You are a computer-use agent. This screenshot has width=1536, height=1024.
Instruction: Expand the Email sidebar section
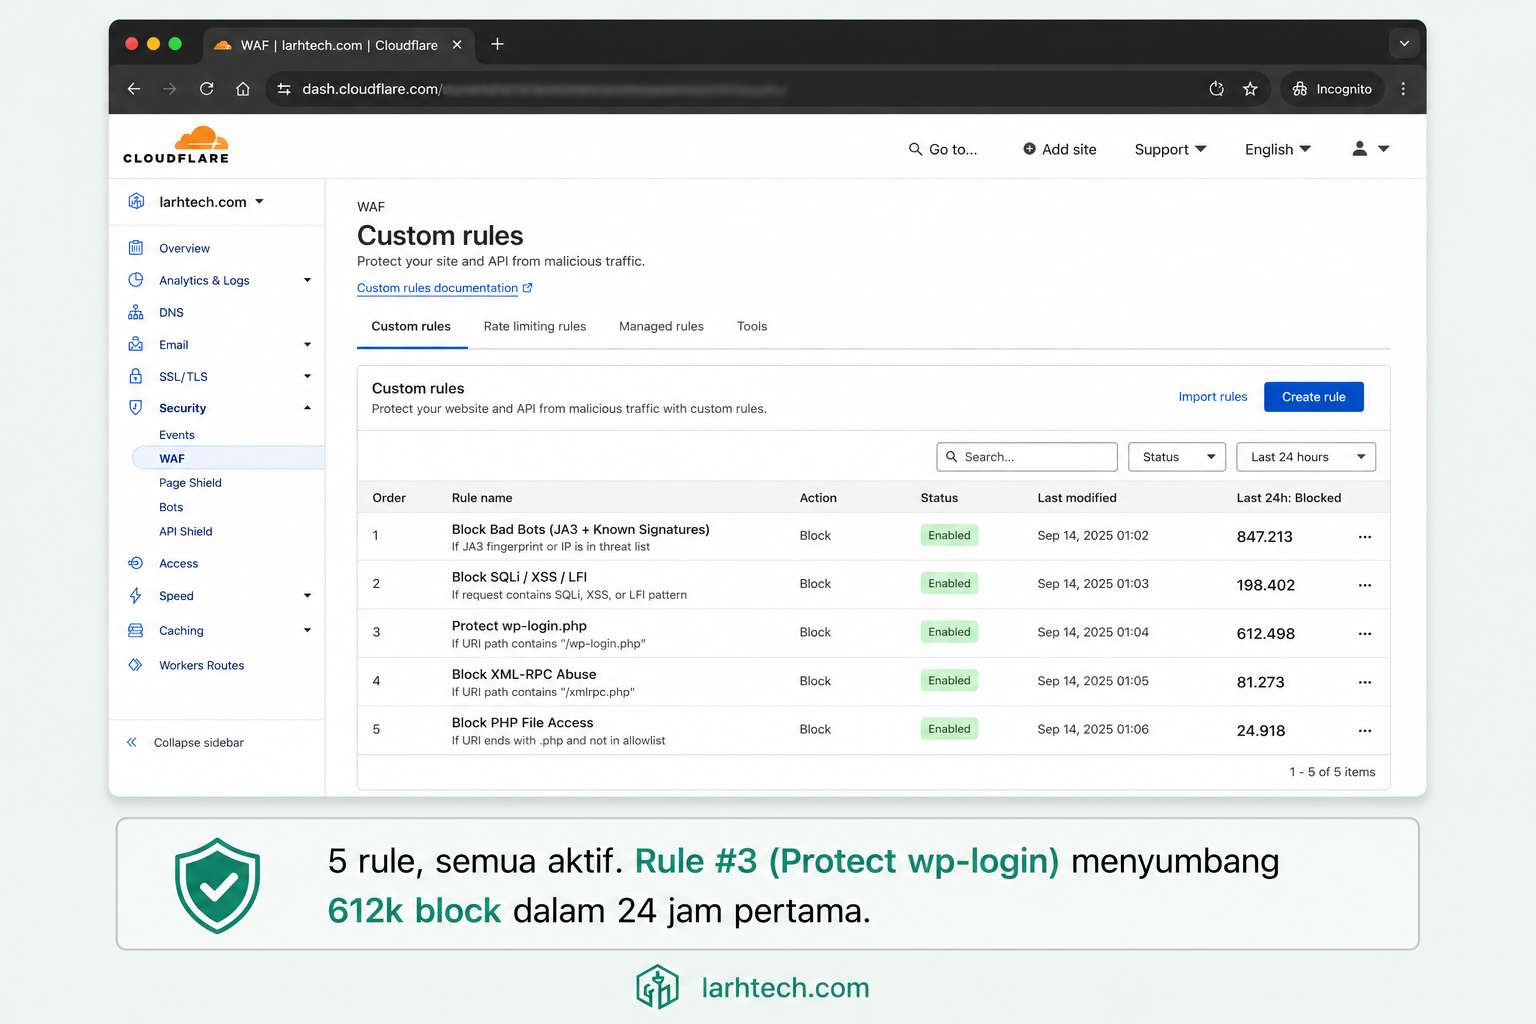[307, 344]
